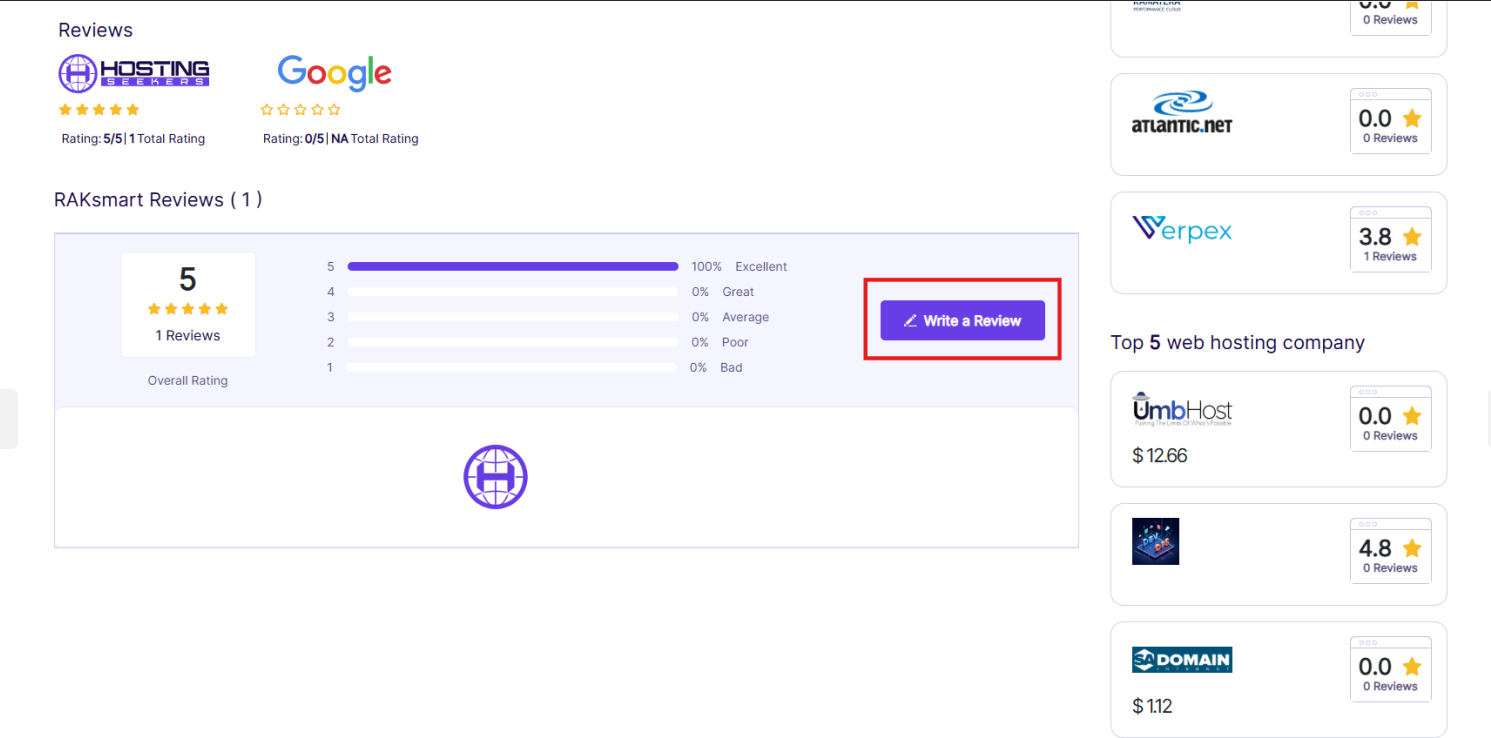Click the 5-star Excellent rating bar
This screenshot has height=738, width=1491.
(512, 267)
